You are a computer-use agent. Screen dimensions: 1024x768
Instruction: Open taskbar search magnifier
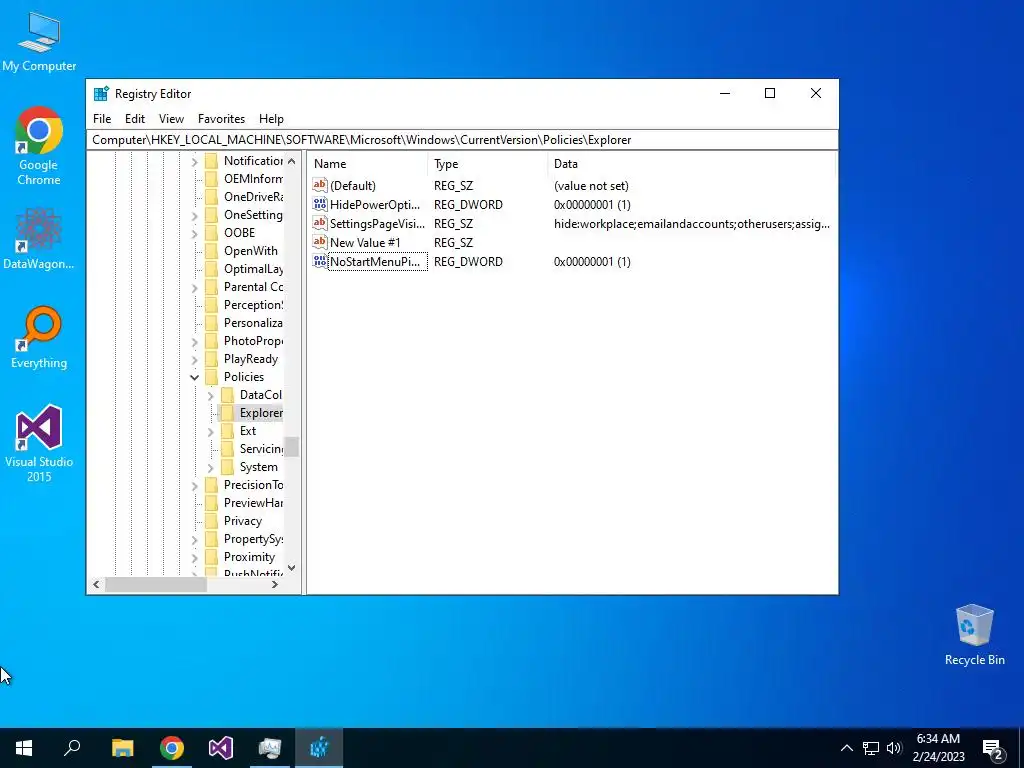tap(72, 748)
